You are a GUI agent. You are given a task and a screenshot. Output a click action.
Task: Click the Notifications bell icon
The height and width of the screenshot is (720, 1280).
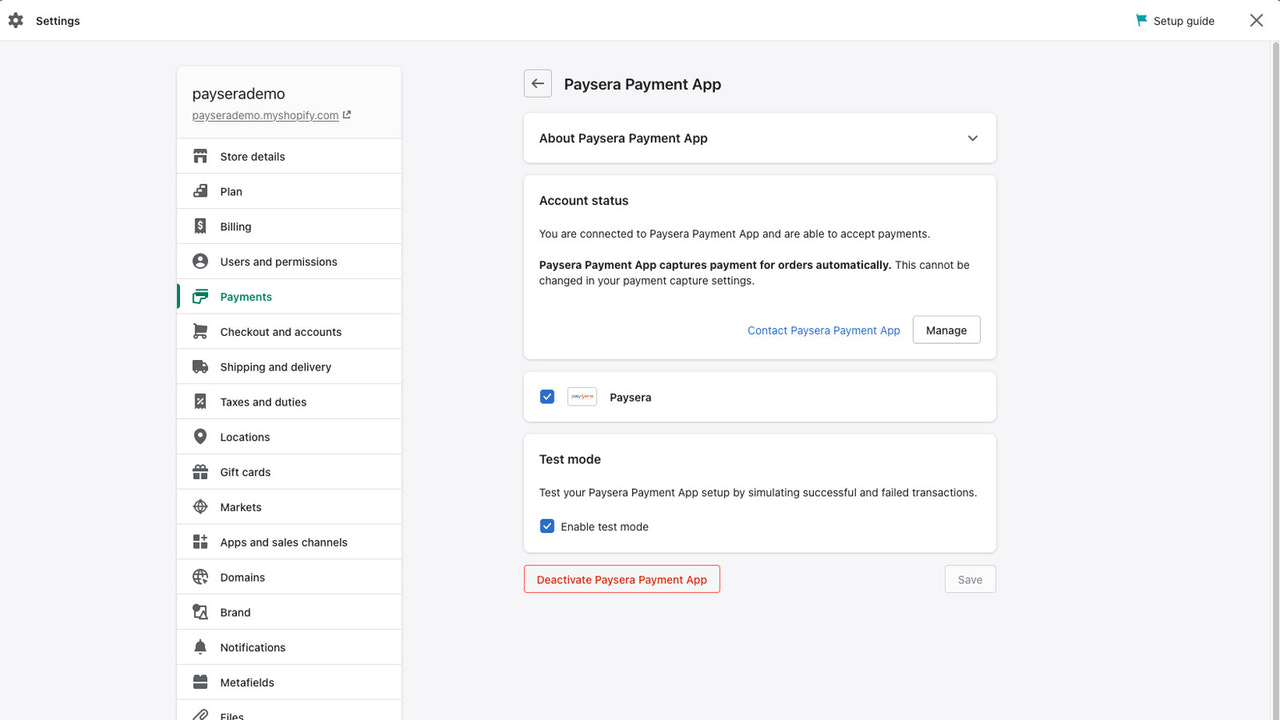point(200,646)
